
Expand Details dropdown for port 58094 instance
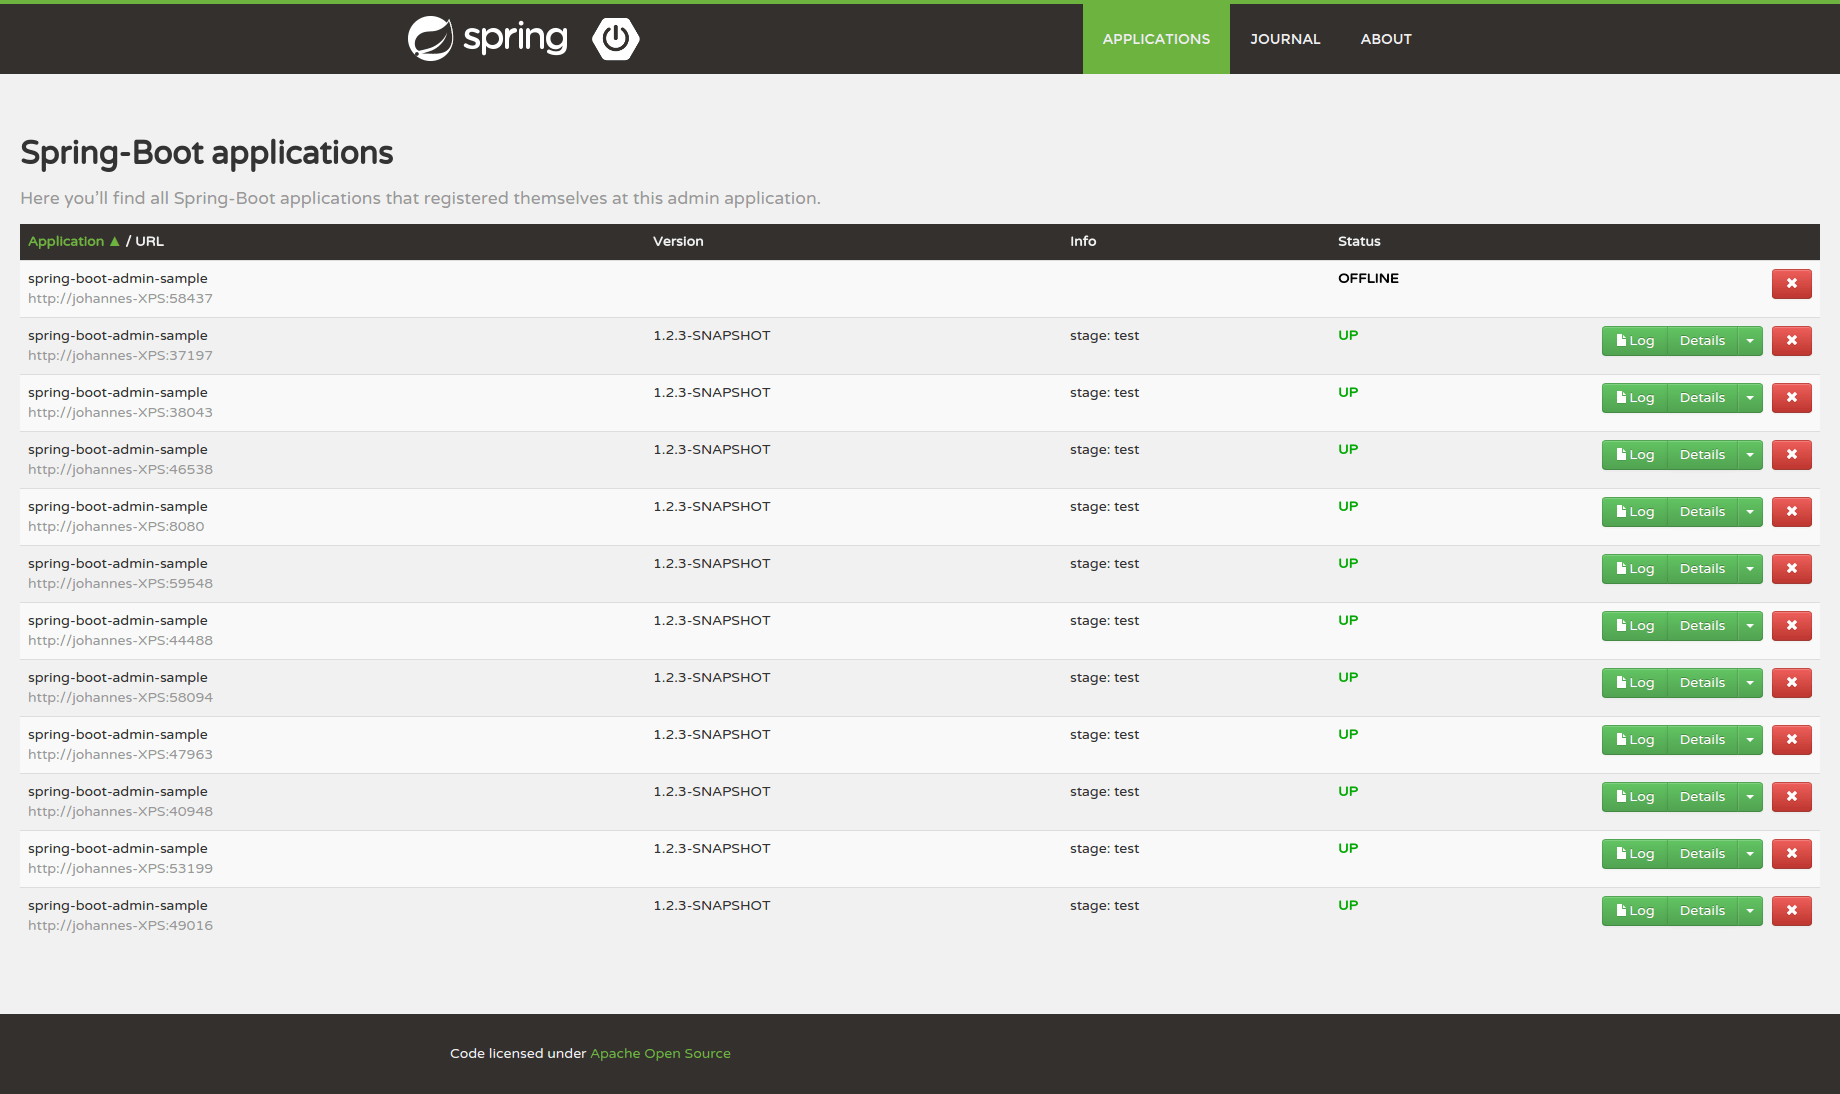1749,683
